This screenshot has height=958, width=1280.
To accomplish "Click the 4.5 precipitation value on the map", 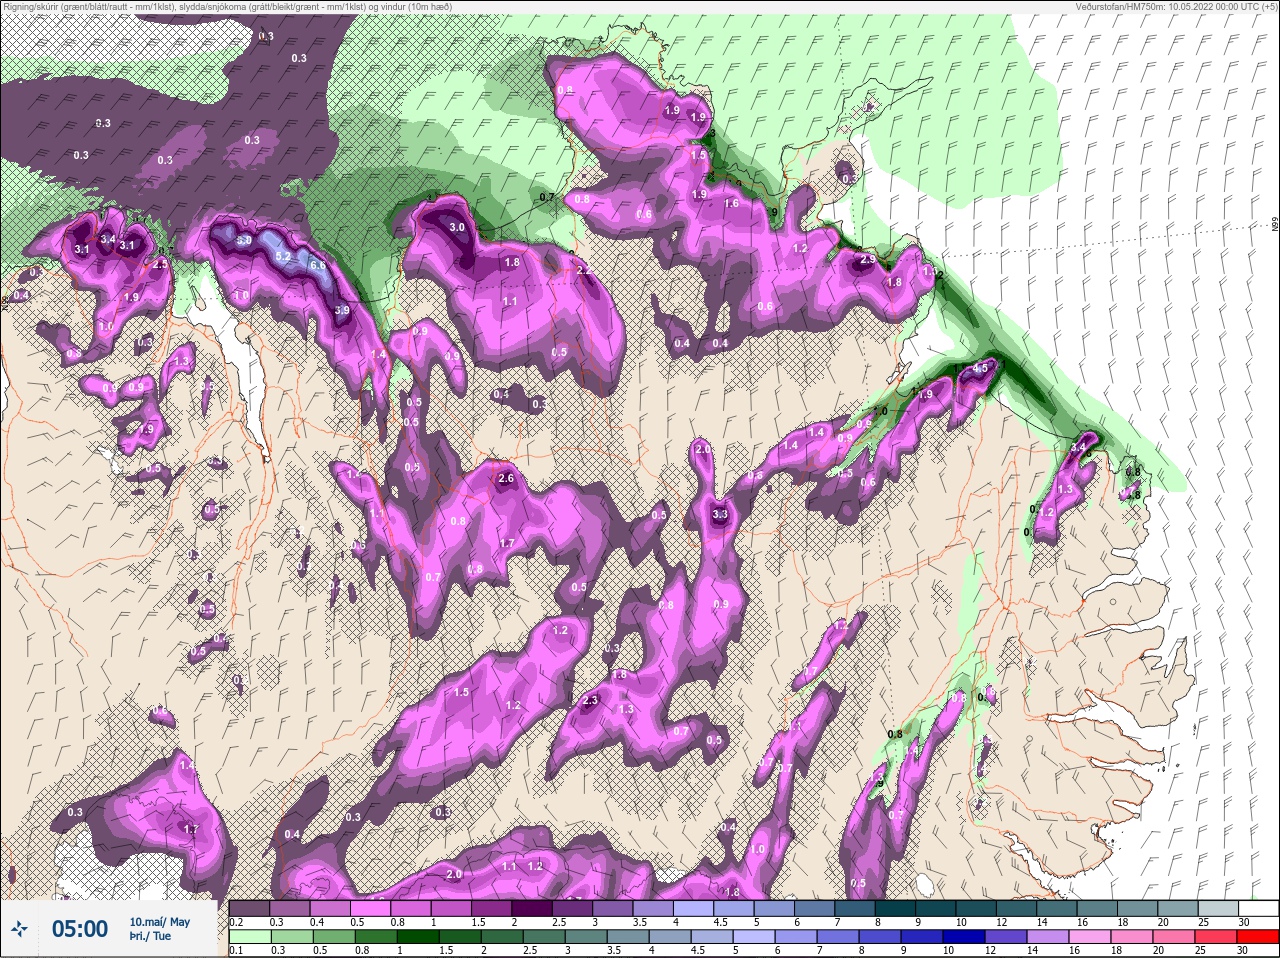I will pyautogui.click(x=980, y=368).
